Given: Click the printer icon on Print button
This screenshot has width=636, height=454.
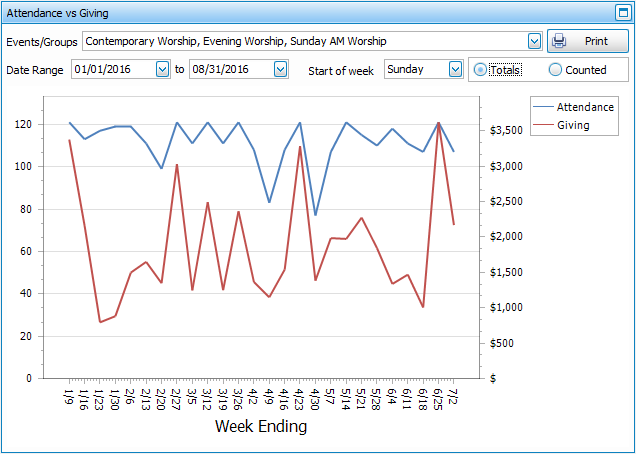Looking at the screenshot, I should (x=560, y=41).
